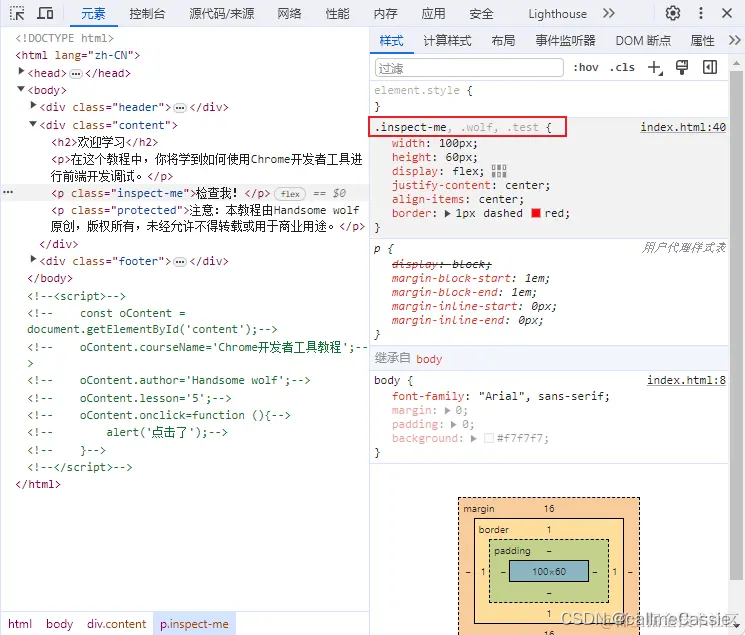Open the paintbrush rendering emulation icon
745x635 pixels.
click(x=682, y=67)
